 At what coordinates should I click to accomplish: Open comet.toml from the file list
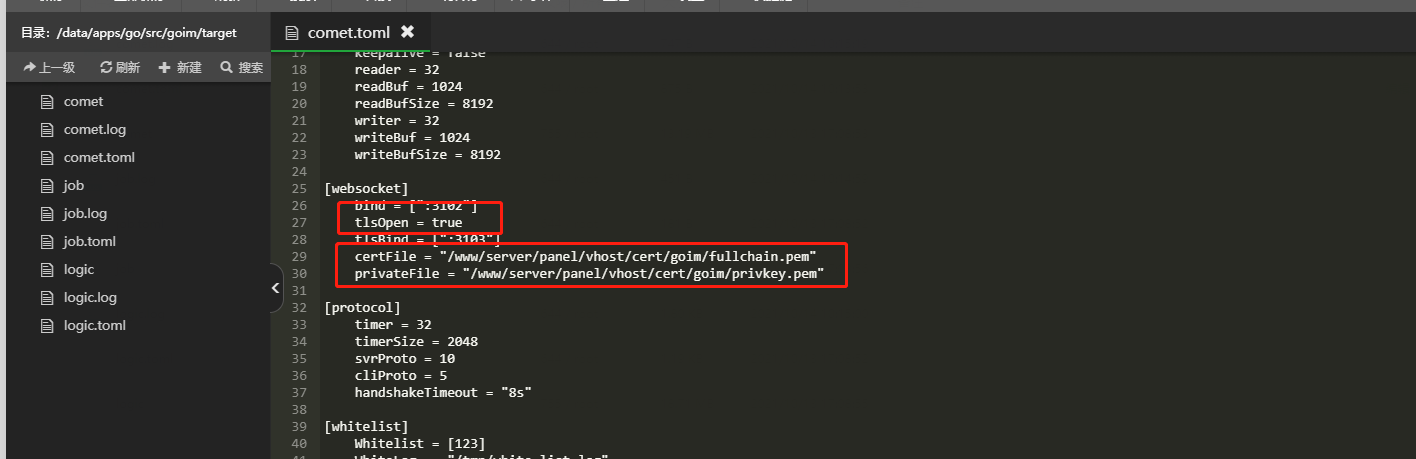tap(98, 157)
